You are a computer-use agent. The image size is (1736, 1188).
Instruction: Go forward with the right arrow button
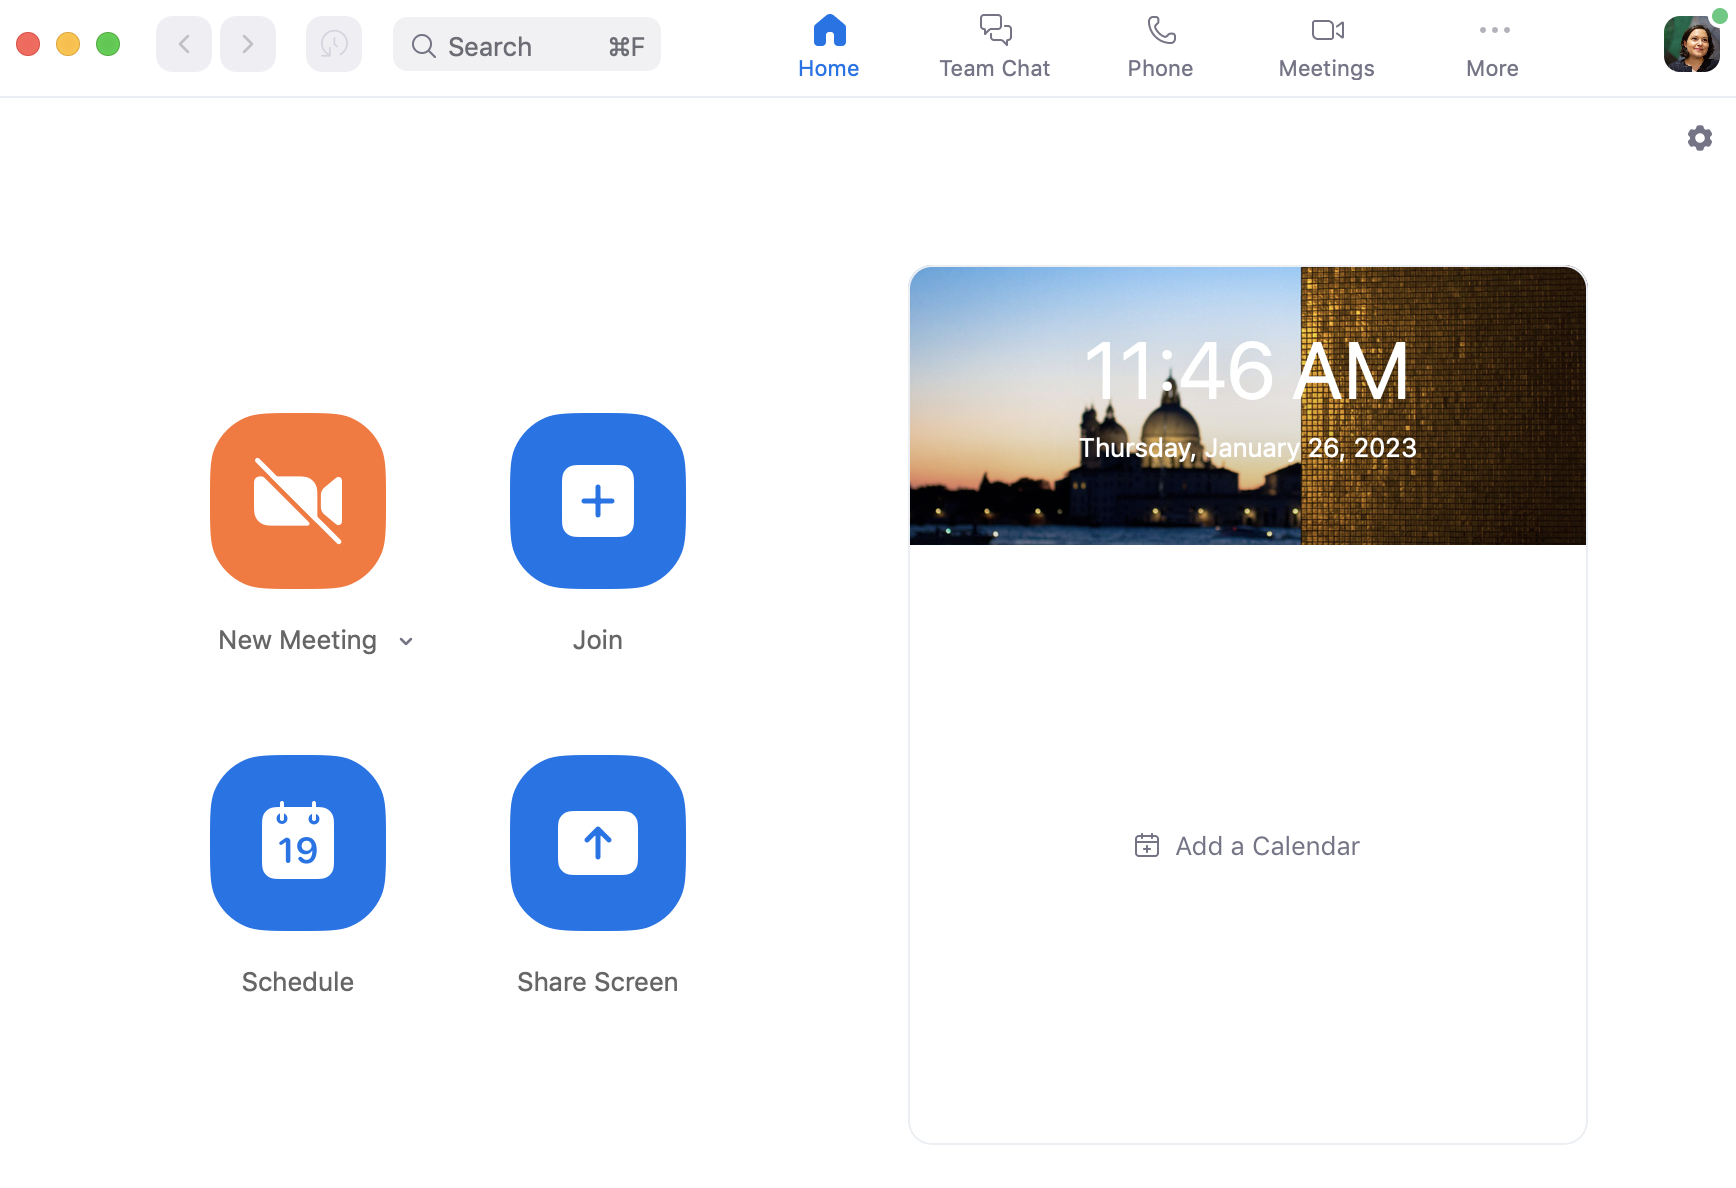[x=248, y=44]
